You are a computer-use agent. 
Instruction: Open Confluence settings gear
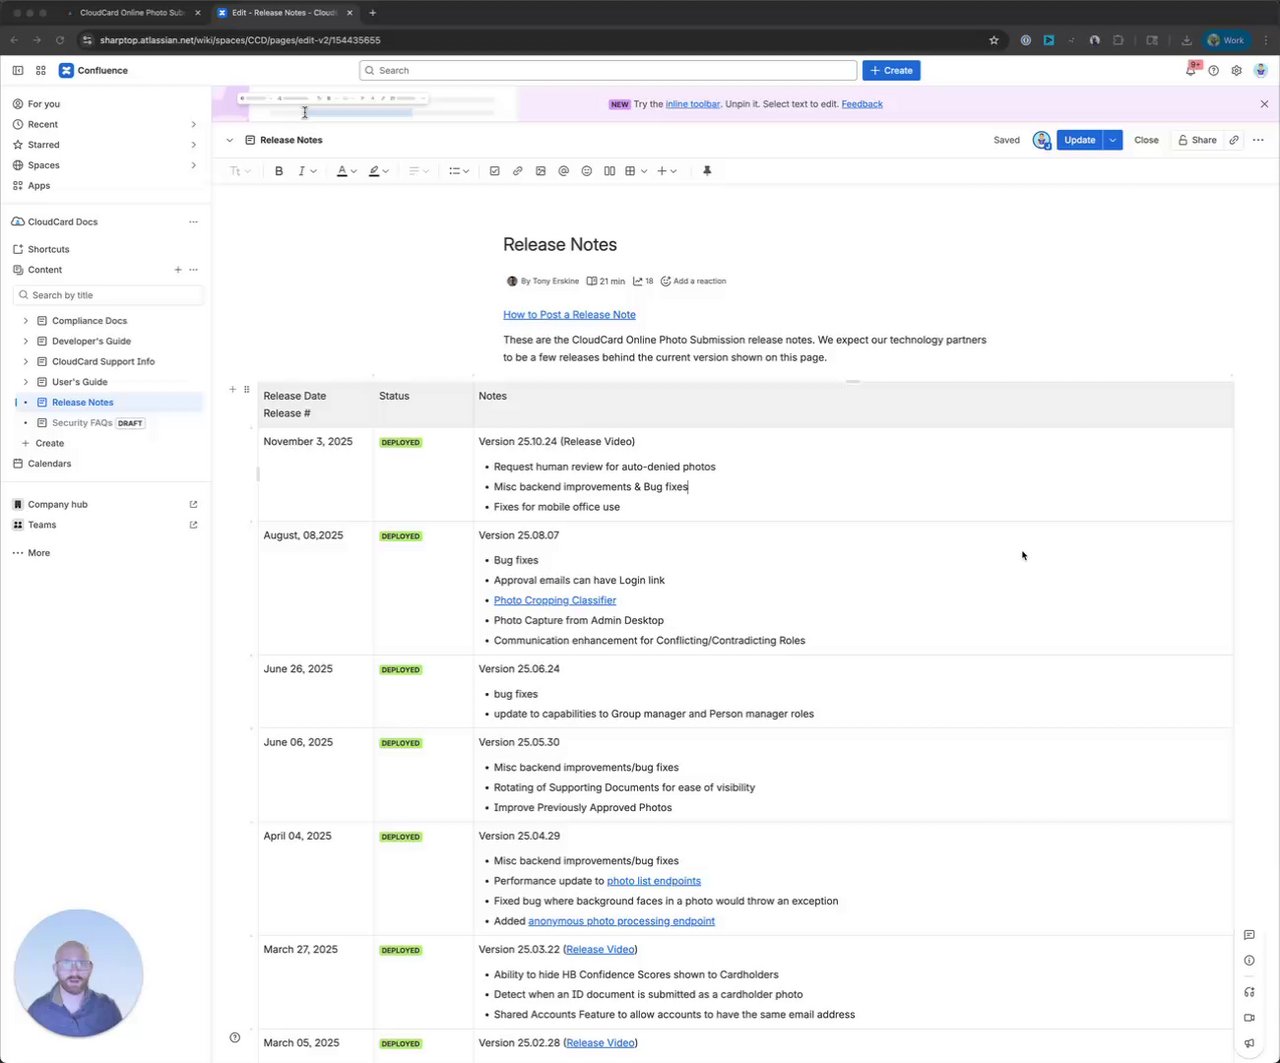click(x=1236, y=70)
